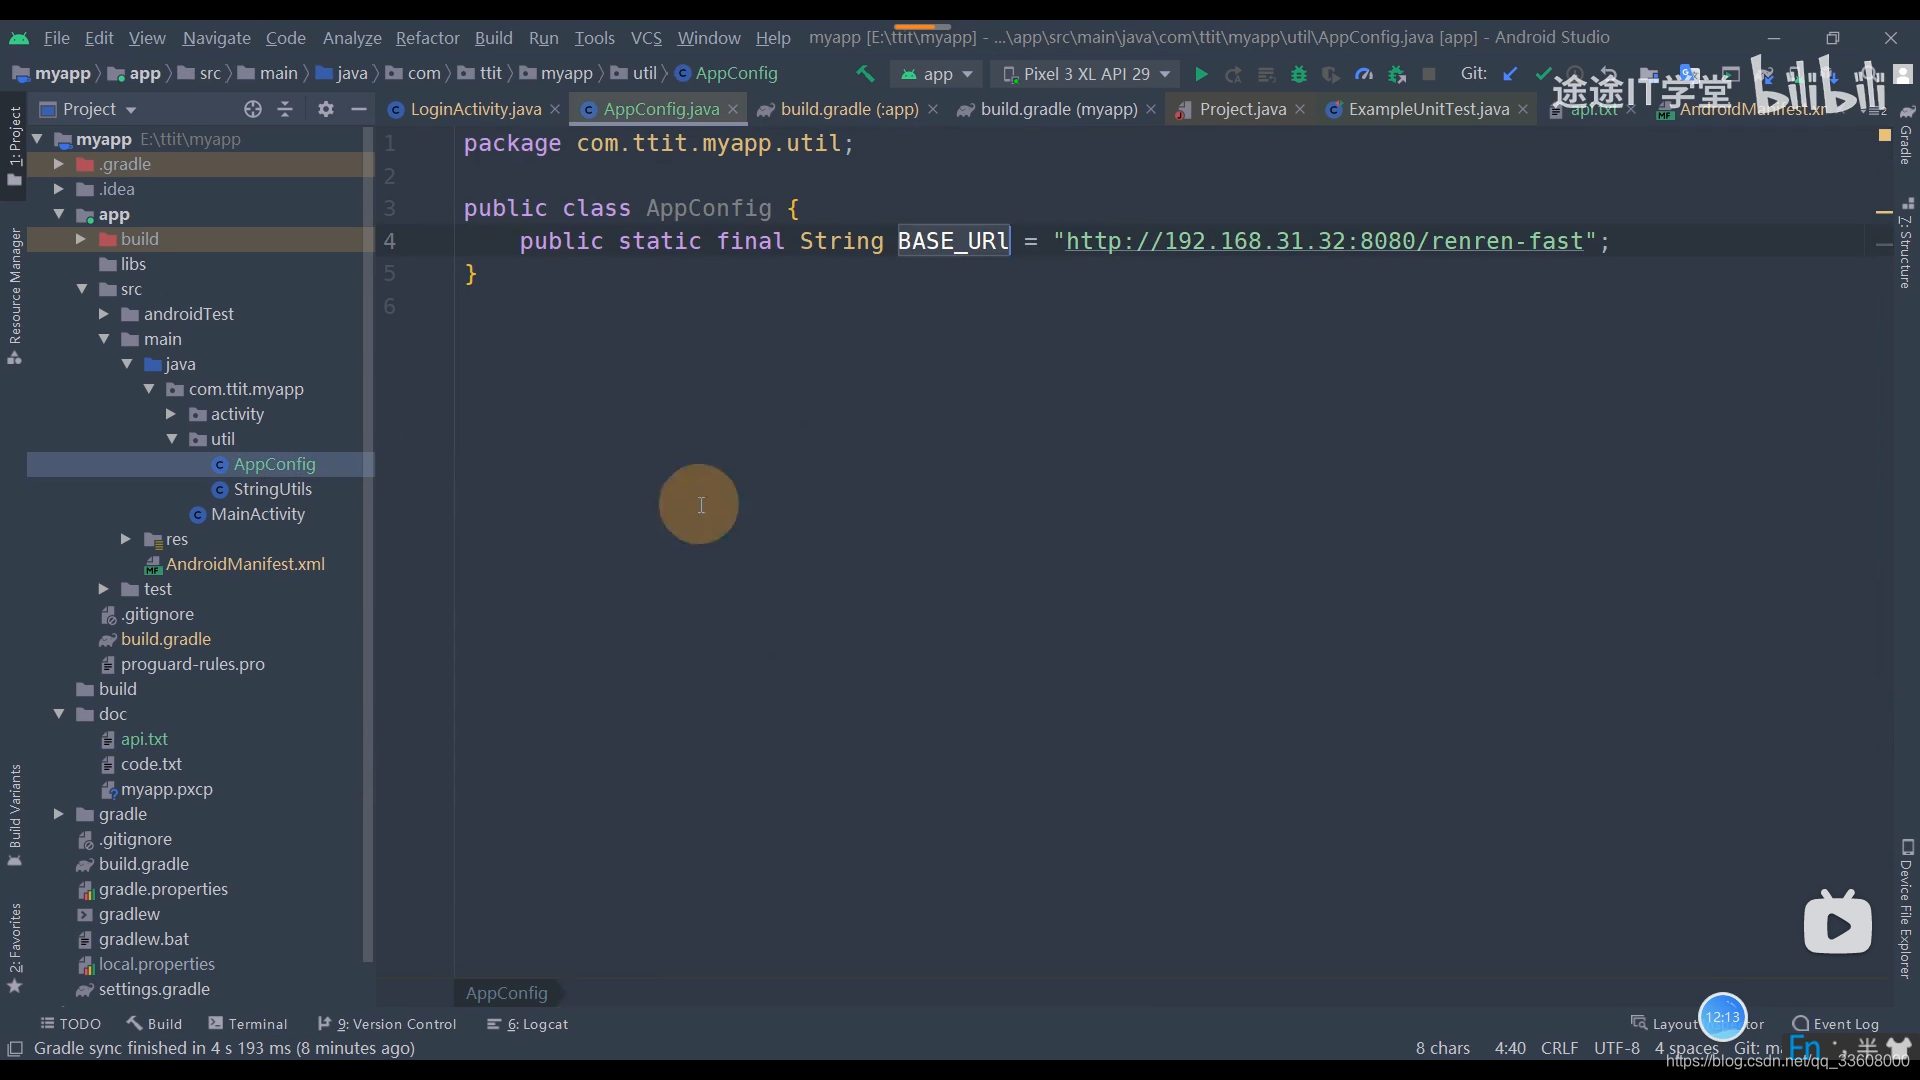Select StringUtils in the project tree
Screen dimensions: 1920x1080
tap(272, 489)
